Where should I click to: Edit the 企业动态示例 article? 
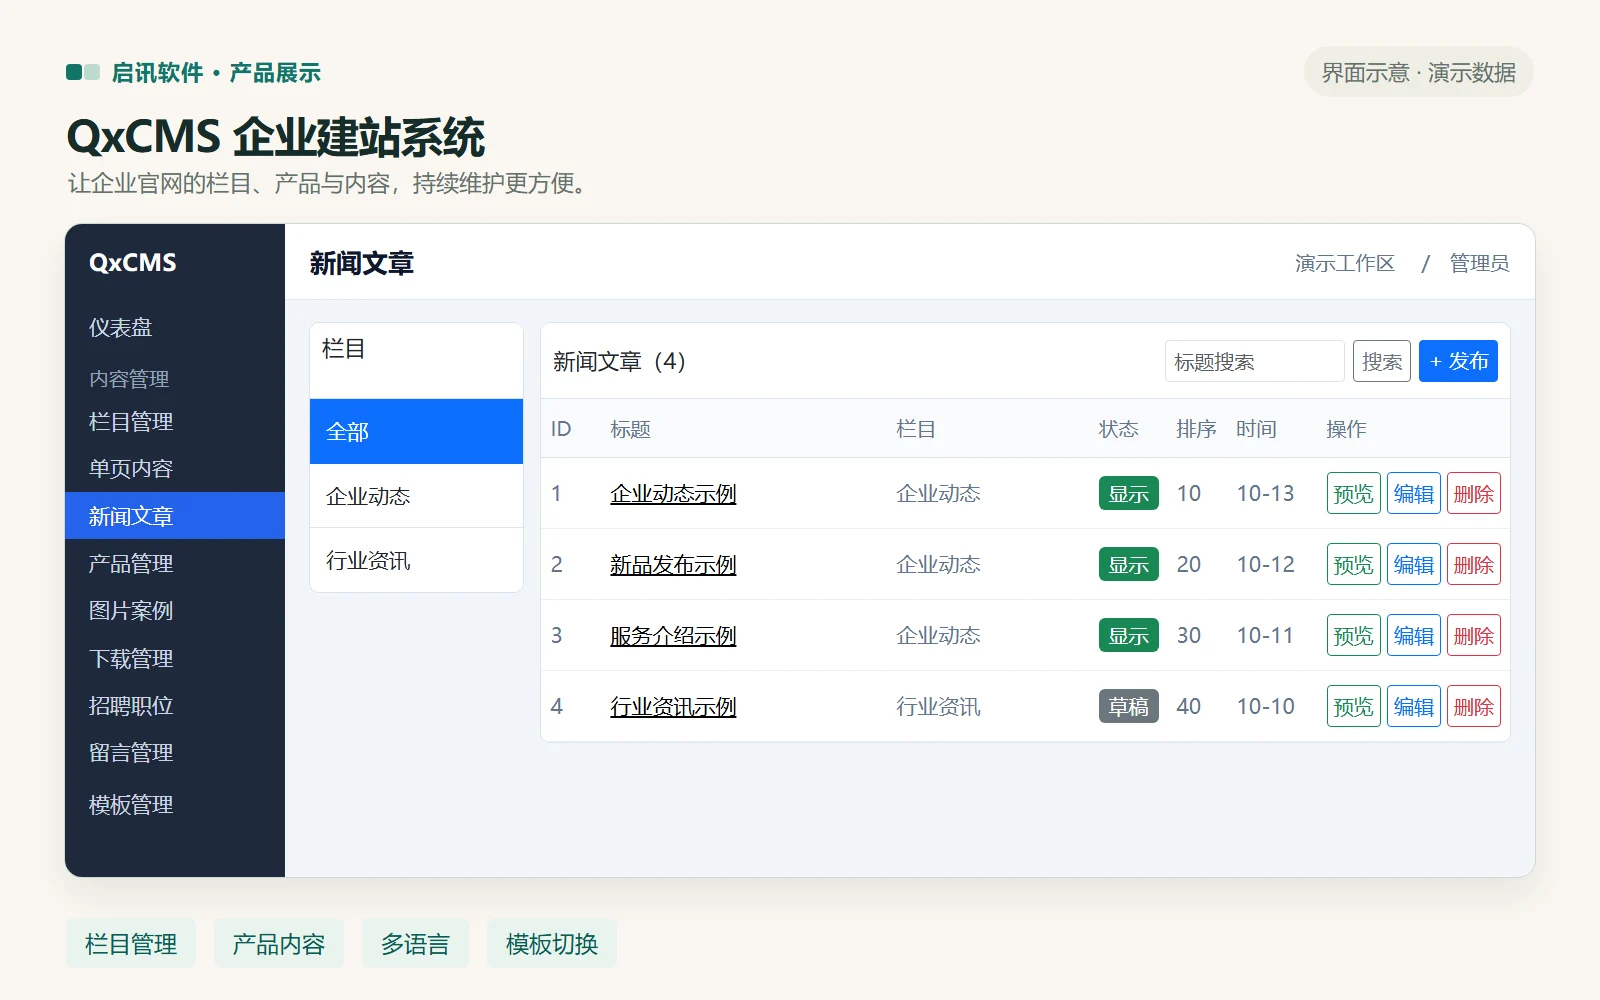click(1414, 493)
